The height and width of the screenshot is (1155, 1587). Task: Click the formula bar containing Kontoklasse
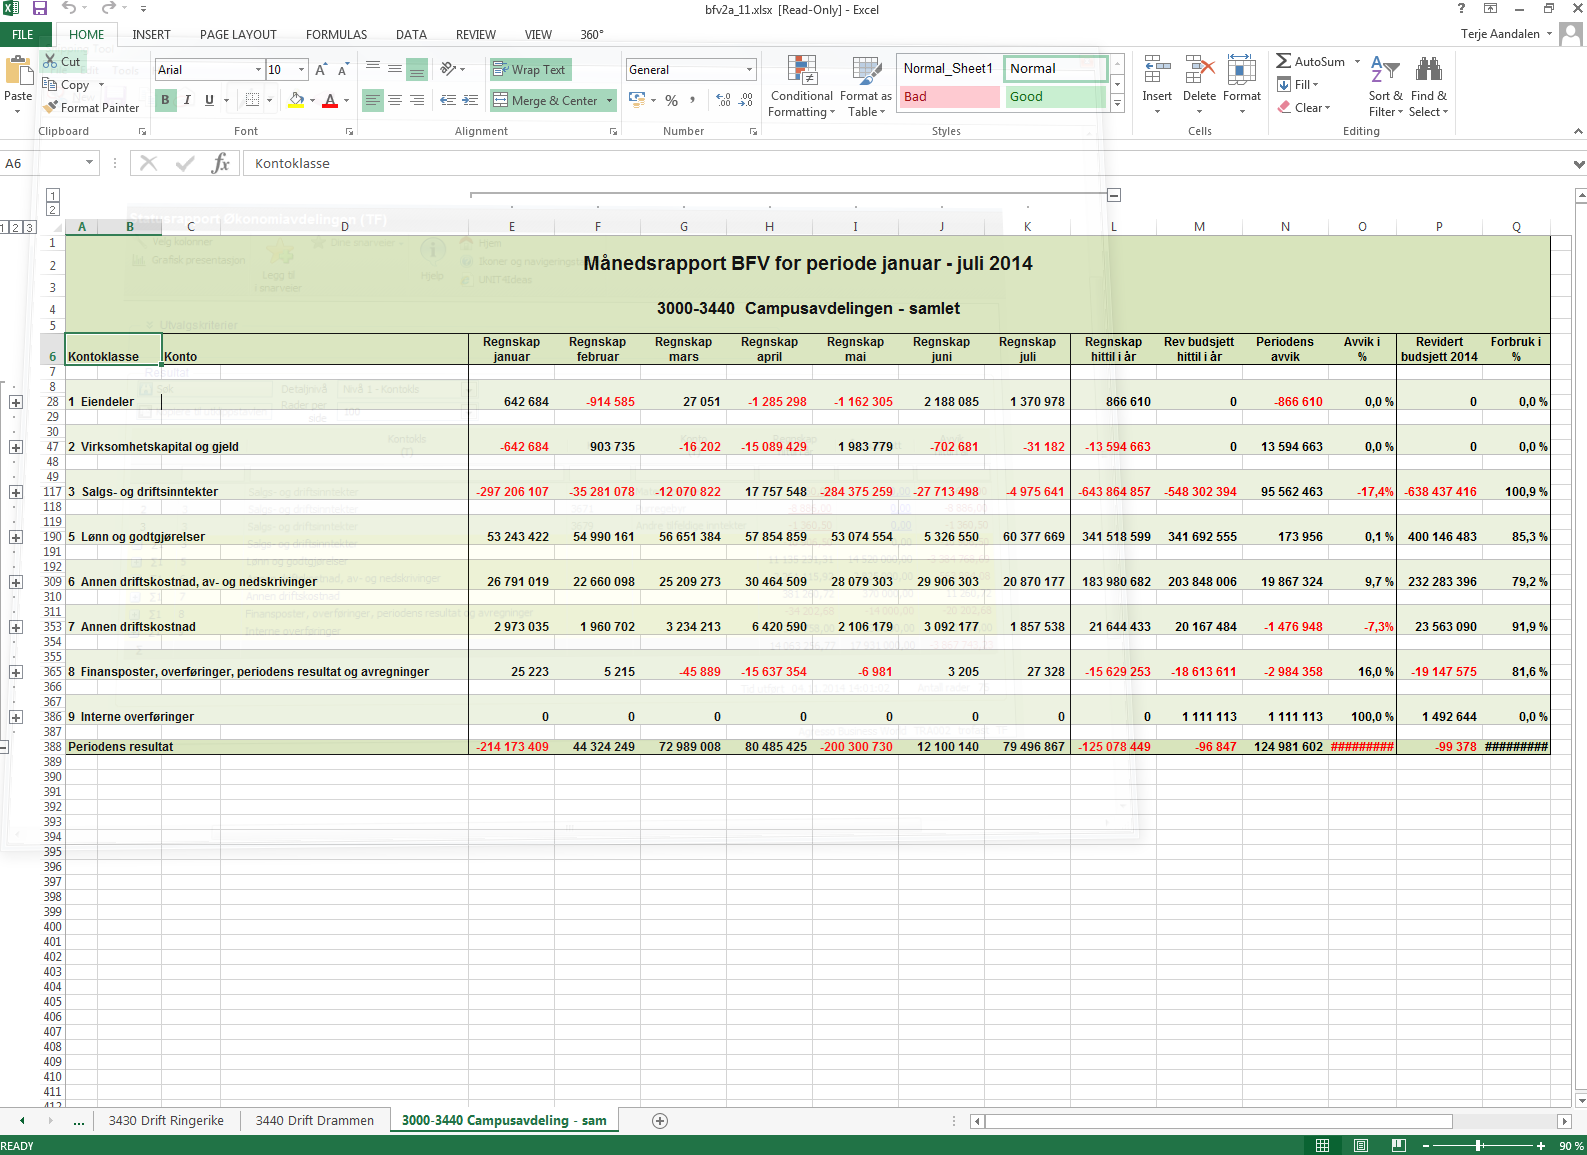click(x=905, y=163)
